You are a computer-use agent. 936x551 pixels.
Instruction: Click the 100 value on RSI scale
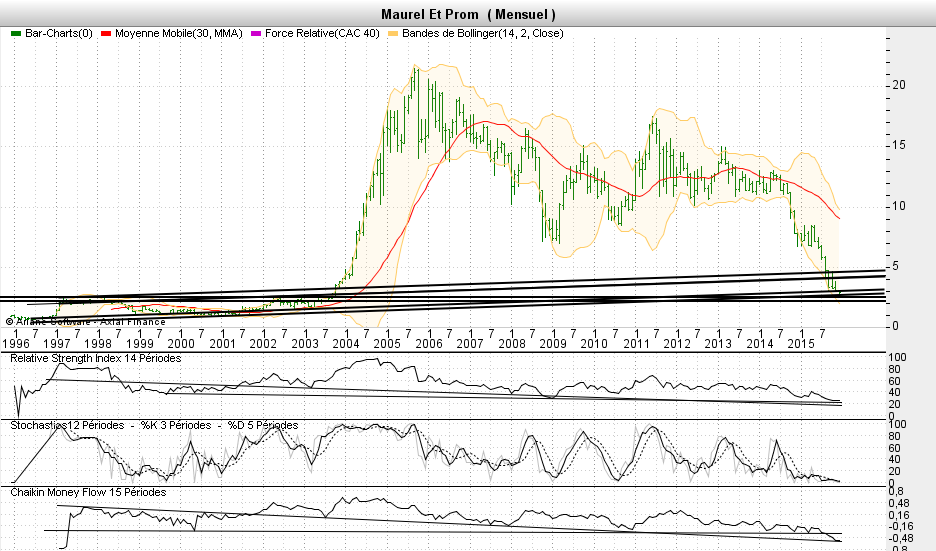click(897, 358)
